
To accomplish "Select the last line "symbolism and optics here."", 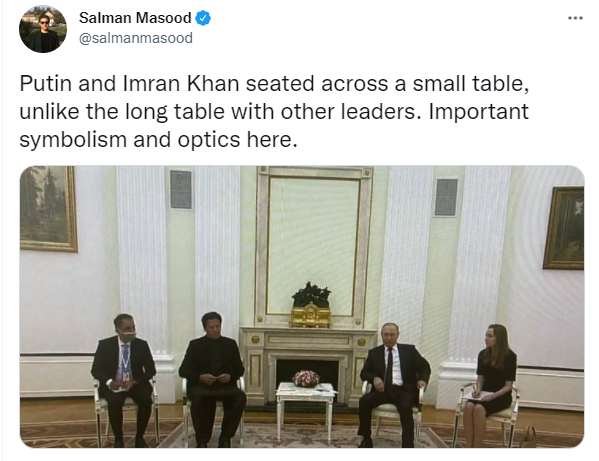I will point(158,139).
